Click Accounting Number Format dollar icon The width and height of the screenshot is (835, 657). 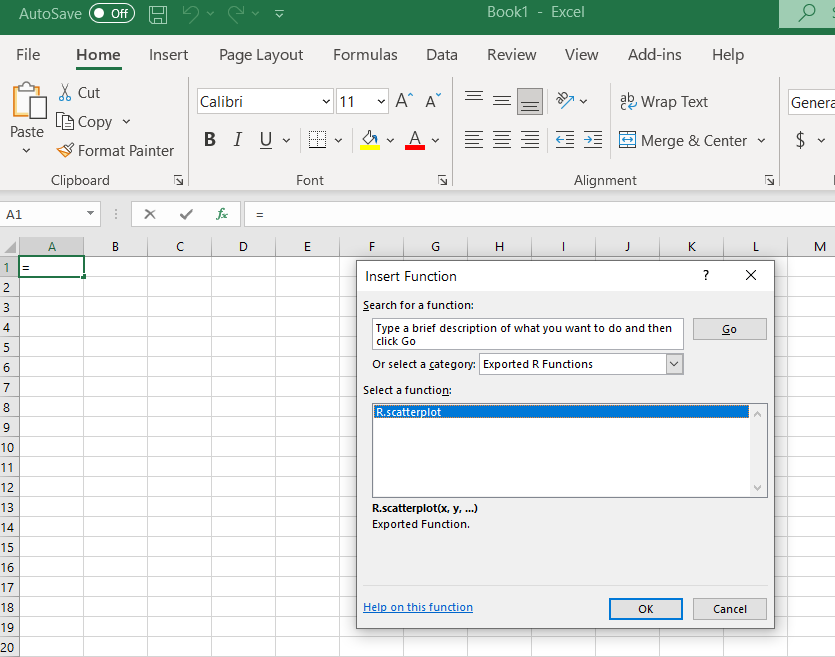coord(800,140)
